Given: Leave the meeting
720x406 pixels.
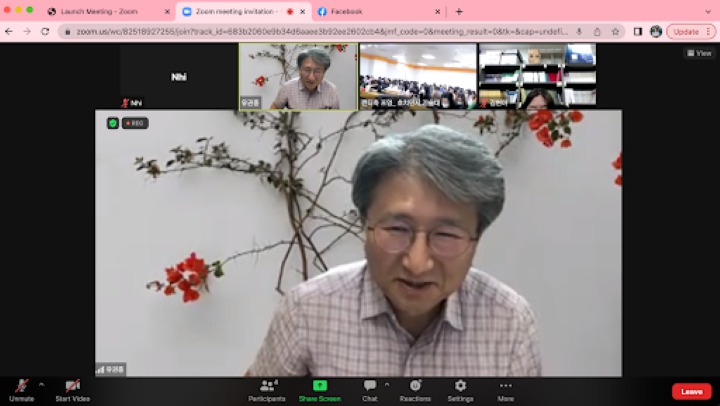Looking at the screenshot, I should (x=691, y=391).
